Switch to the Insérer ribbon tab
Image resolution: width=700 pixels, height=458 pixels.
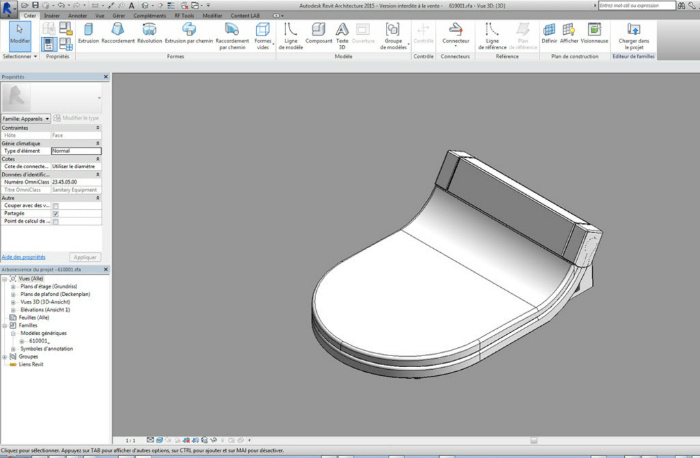tap(52, 16)
